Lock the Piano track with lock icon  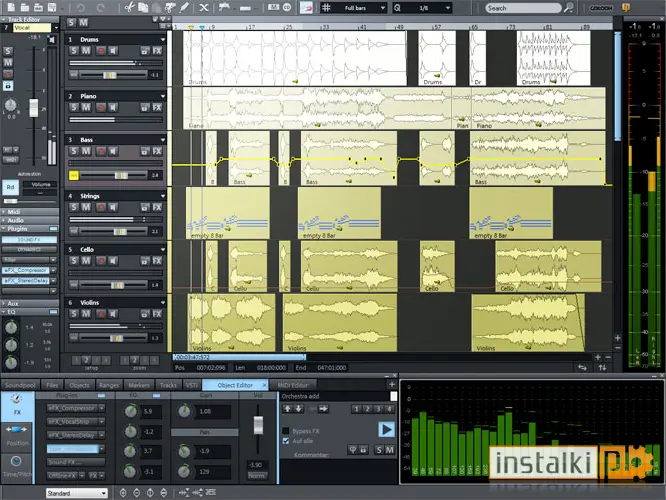[x=145, y=107]
